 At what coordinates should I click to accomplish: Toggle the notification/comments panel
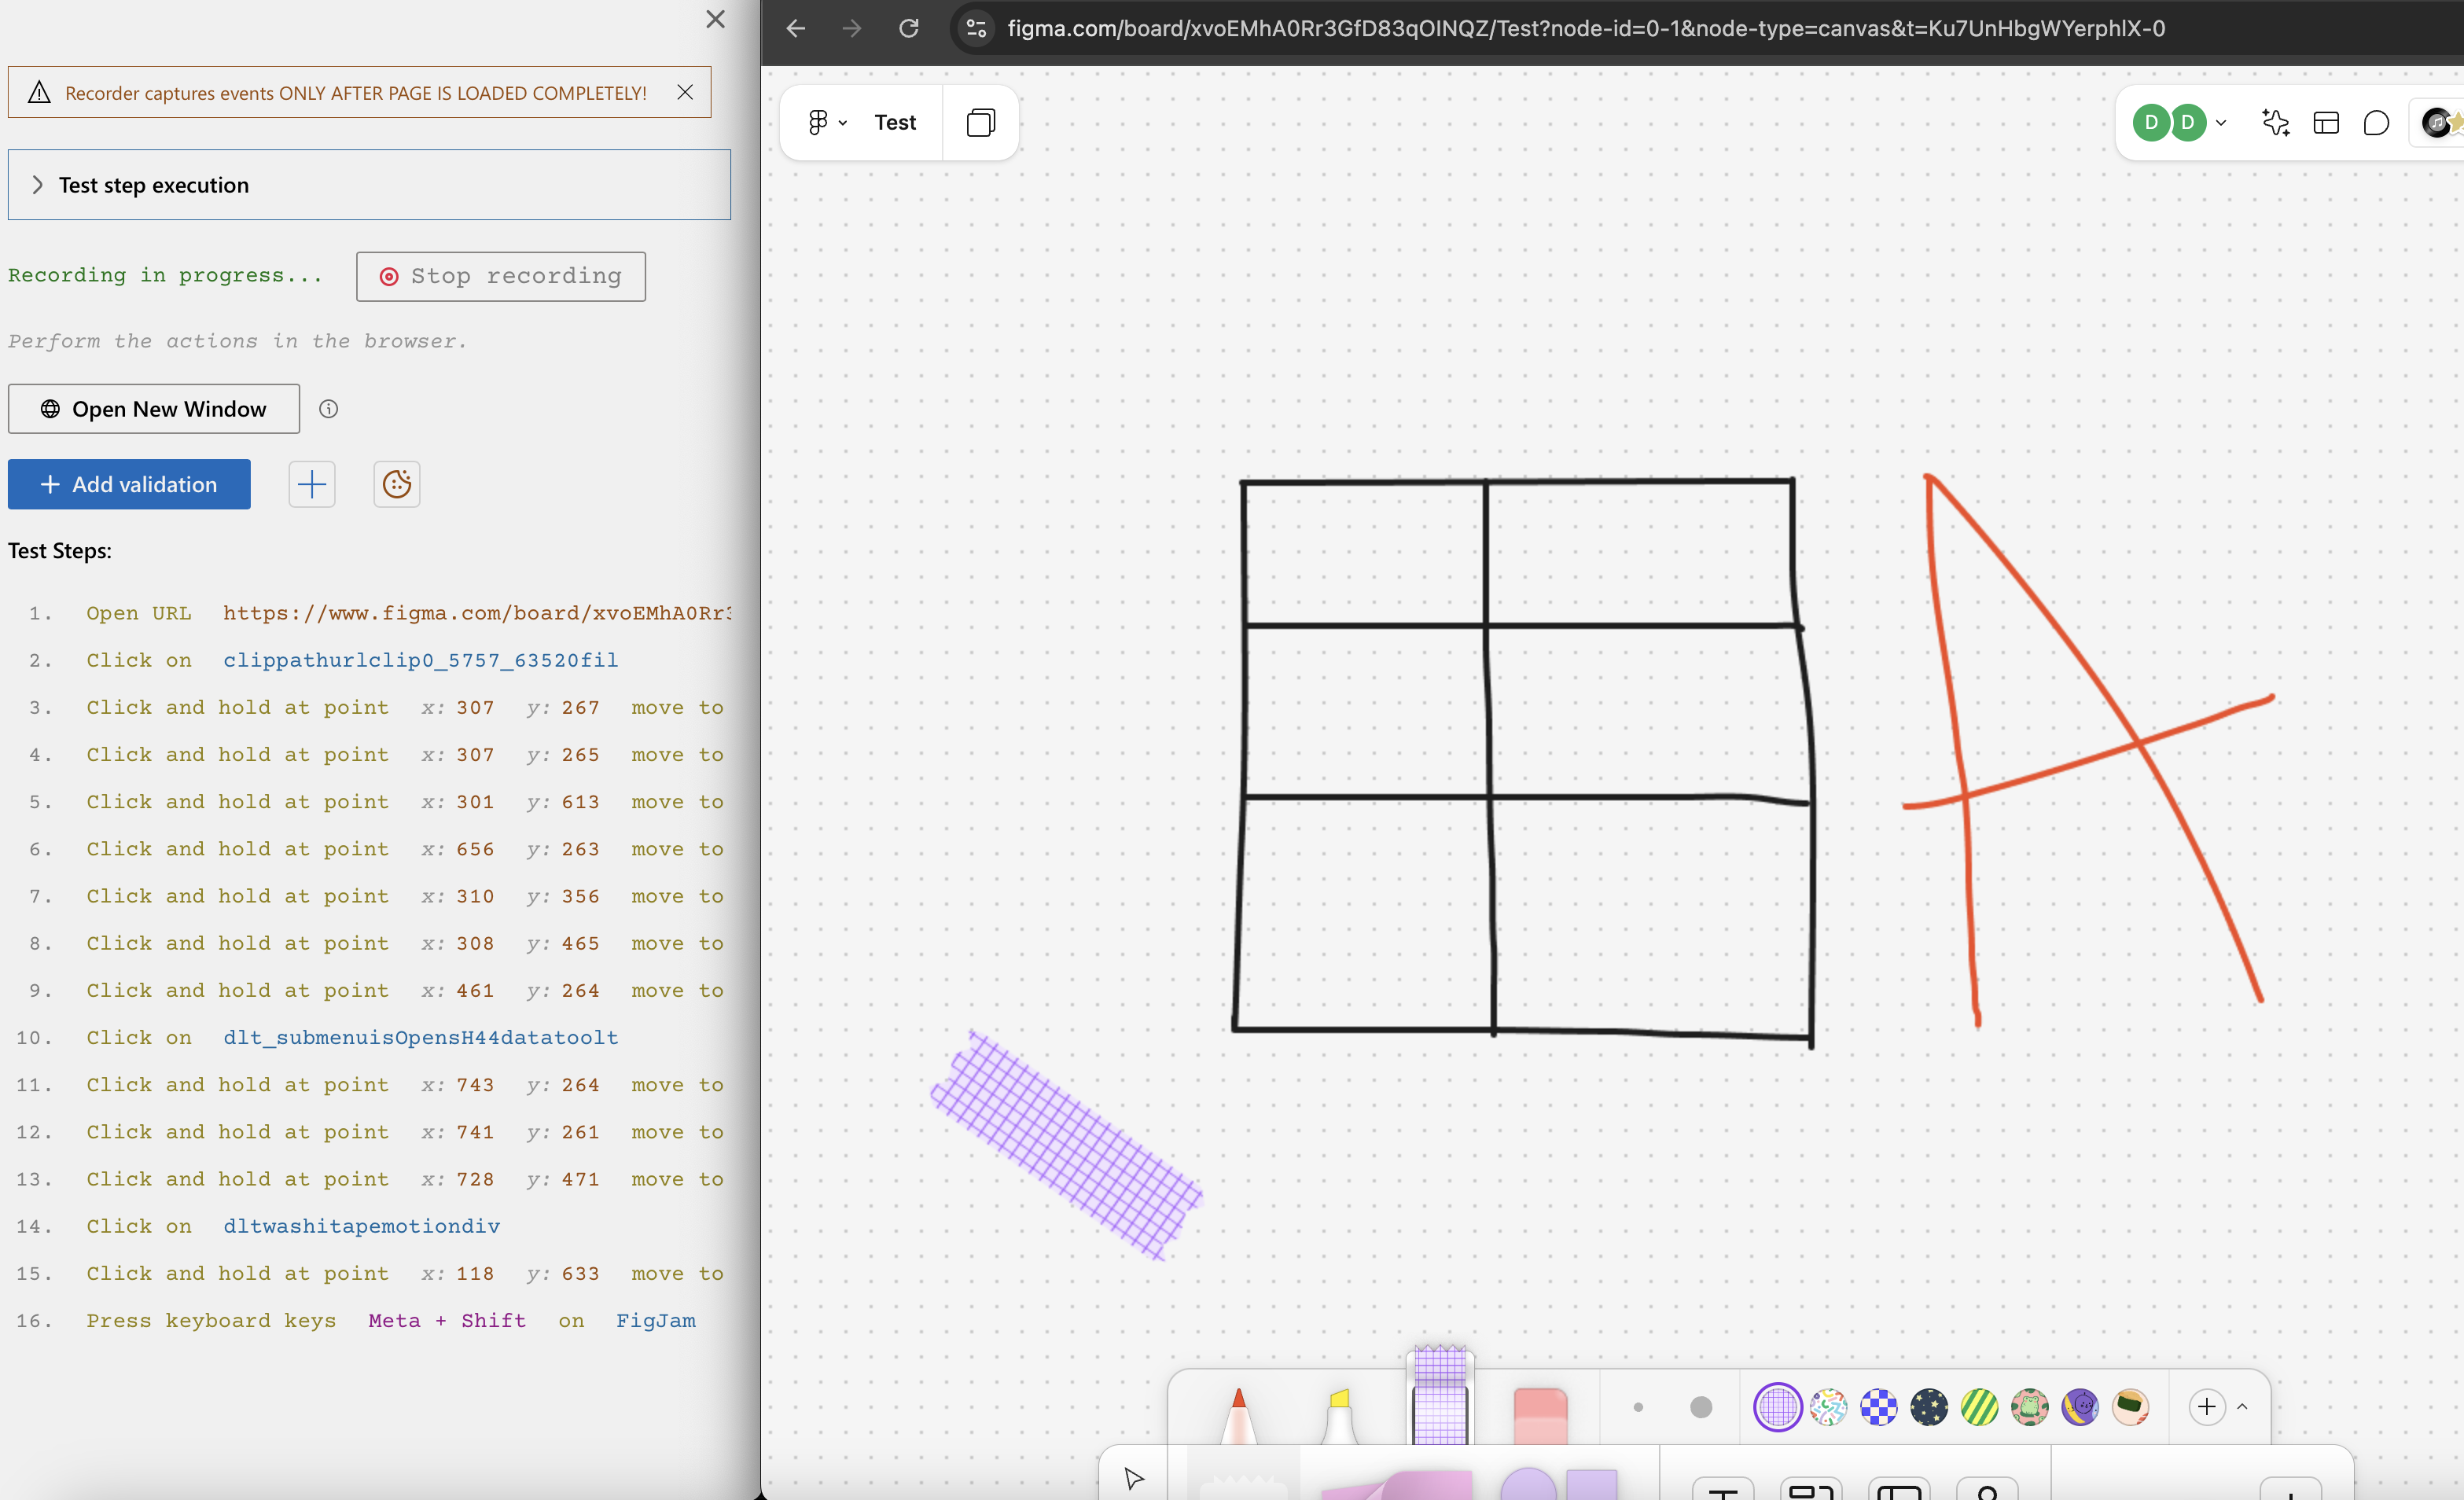click(x=2376, y=123)
